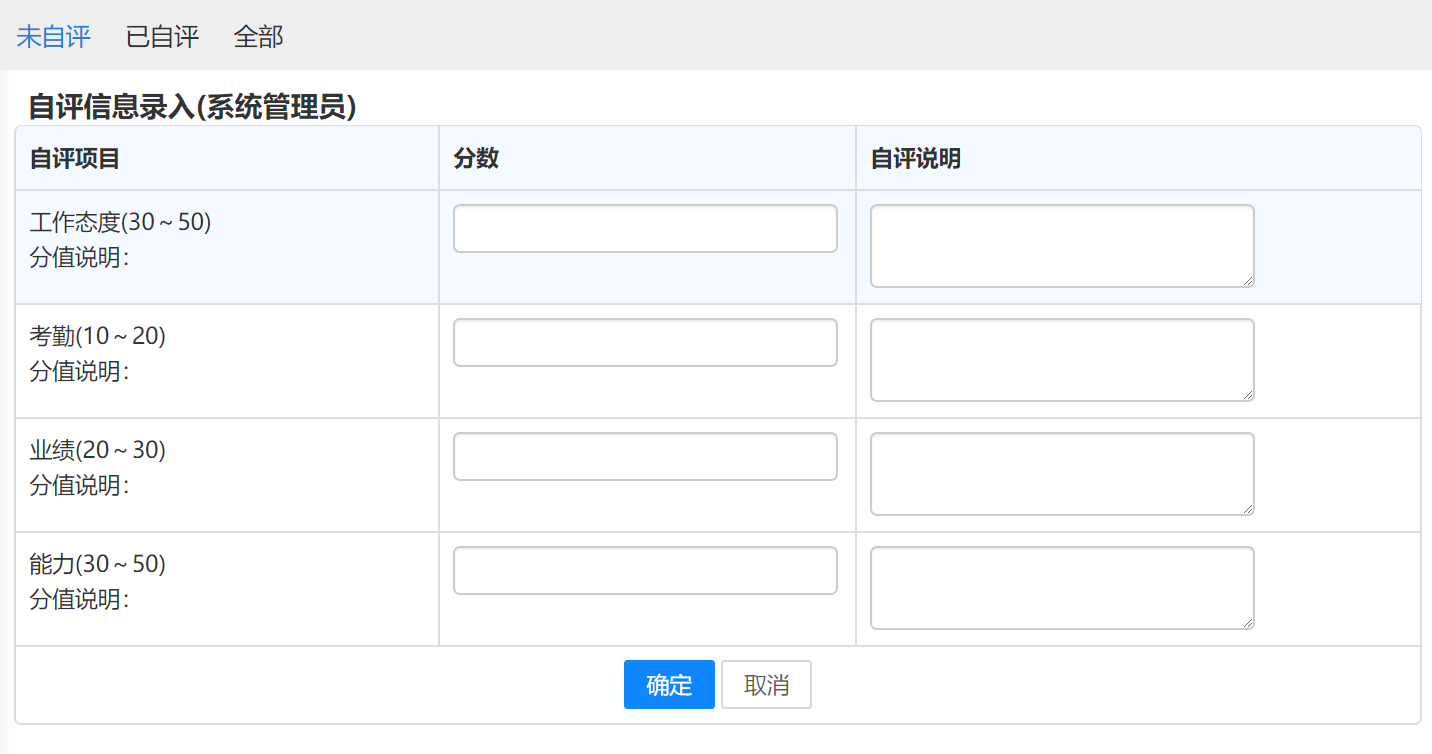Select the 全部 tab
The height and width of the screenshot is (754, 1432).
coord(258,37)
